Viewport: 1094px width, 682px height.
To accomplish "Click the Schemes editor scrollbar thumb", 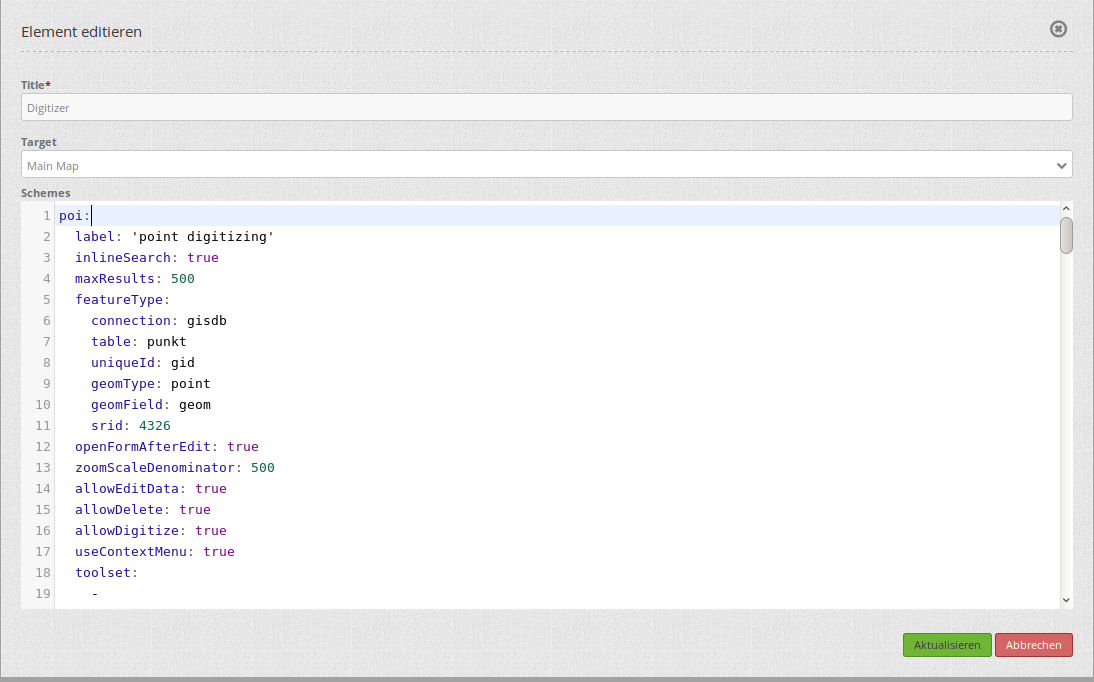I will pos(1066,236).
